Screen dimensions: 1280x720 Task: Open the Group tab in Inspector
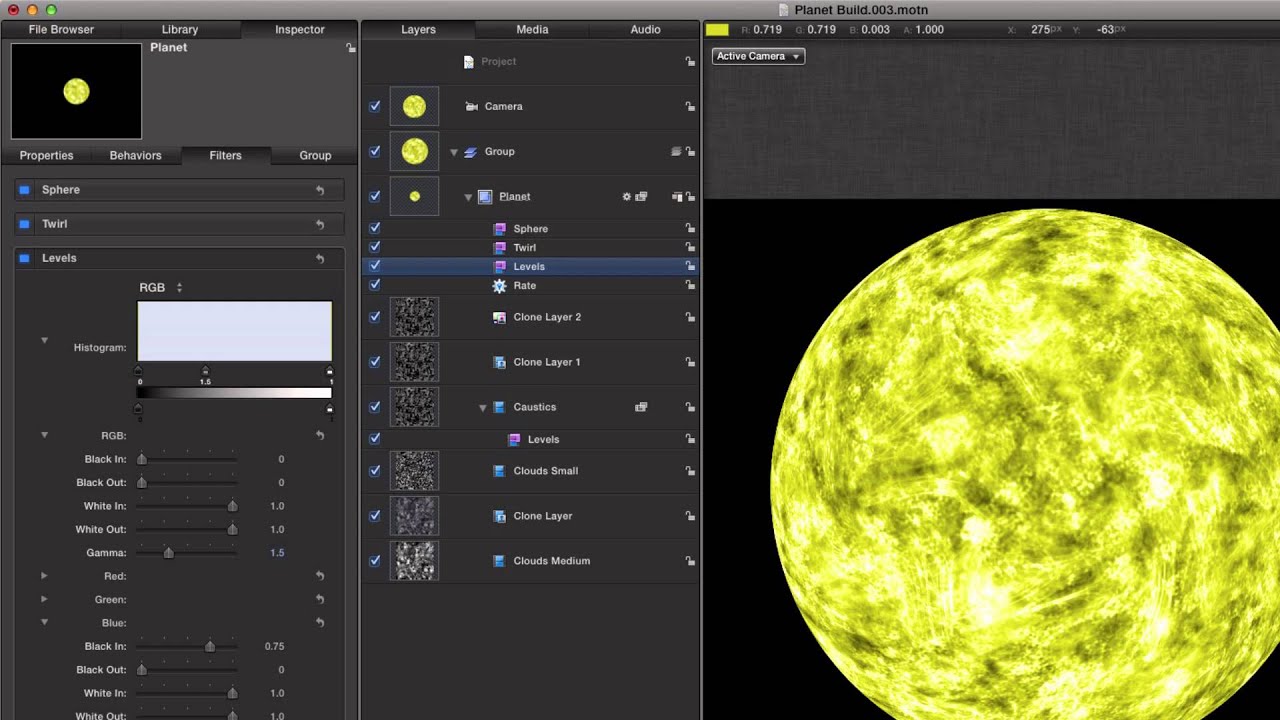click(x=315, y=156)
